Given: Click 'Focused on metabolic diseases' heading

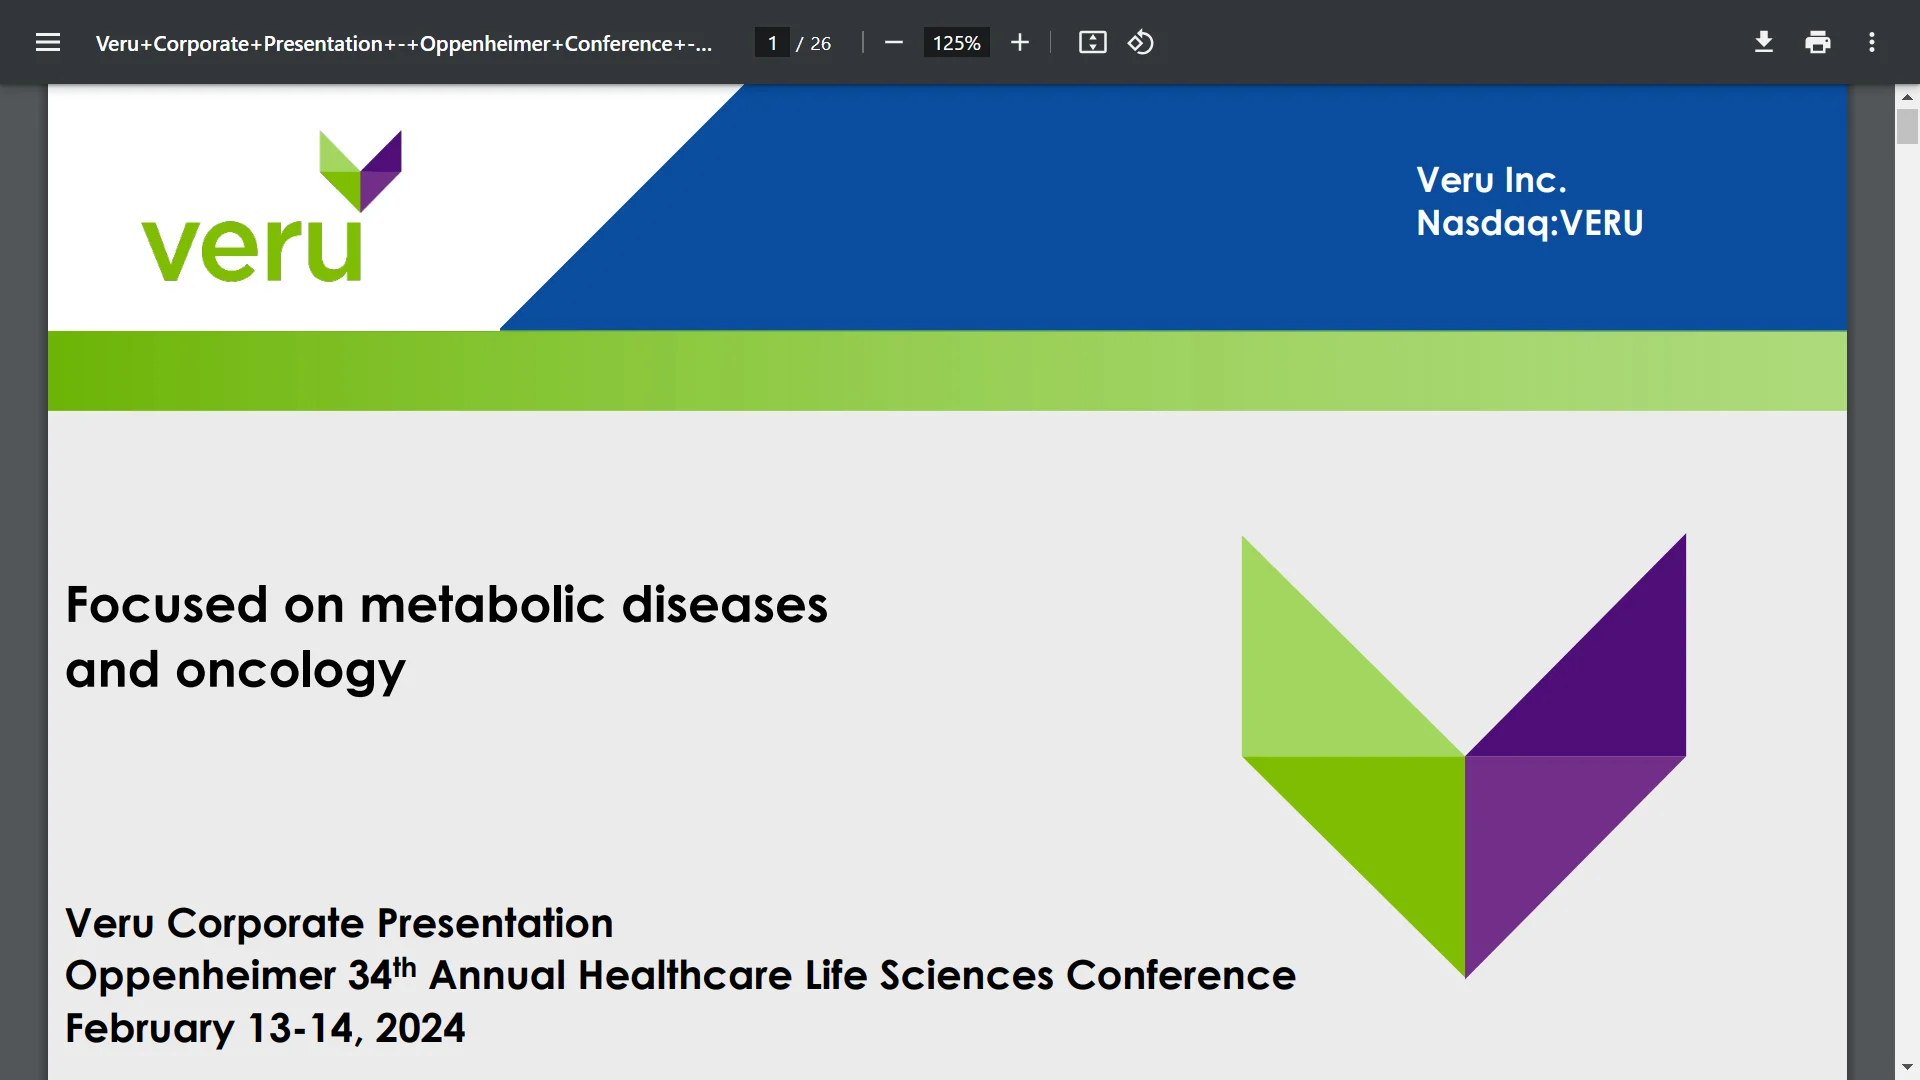Looking at the screenshot, I should [447, 605].
